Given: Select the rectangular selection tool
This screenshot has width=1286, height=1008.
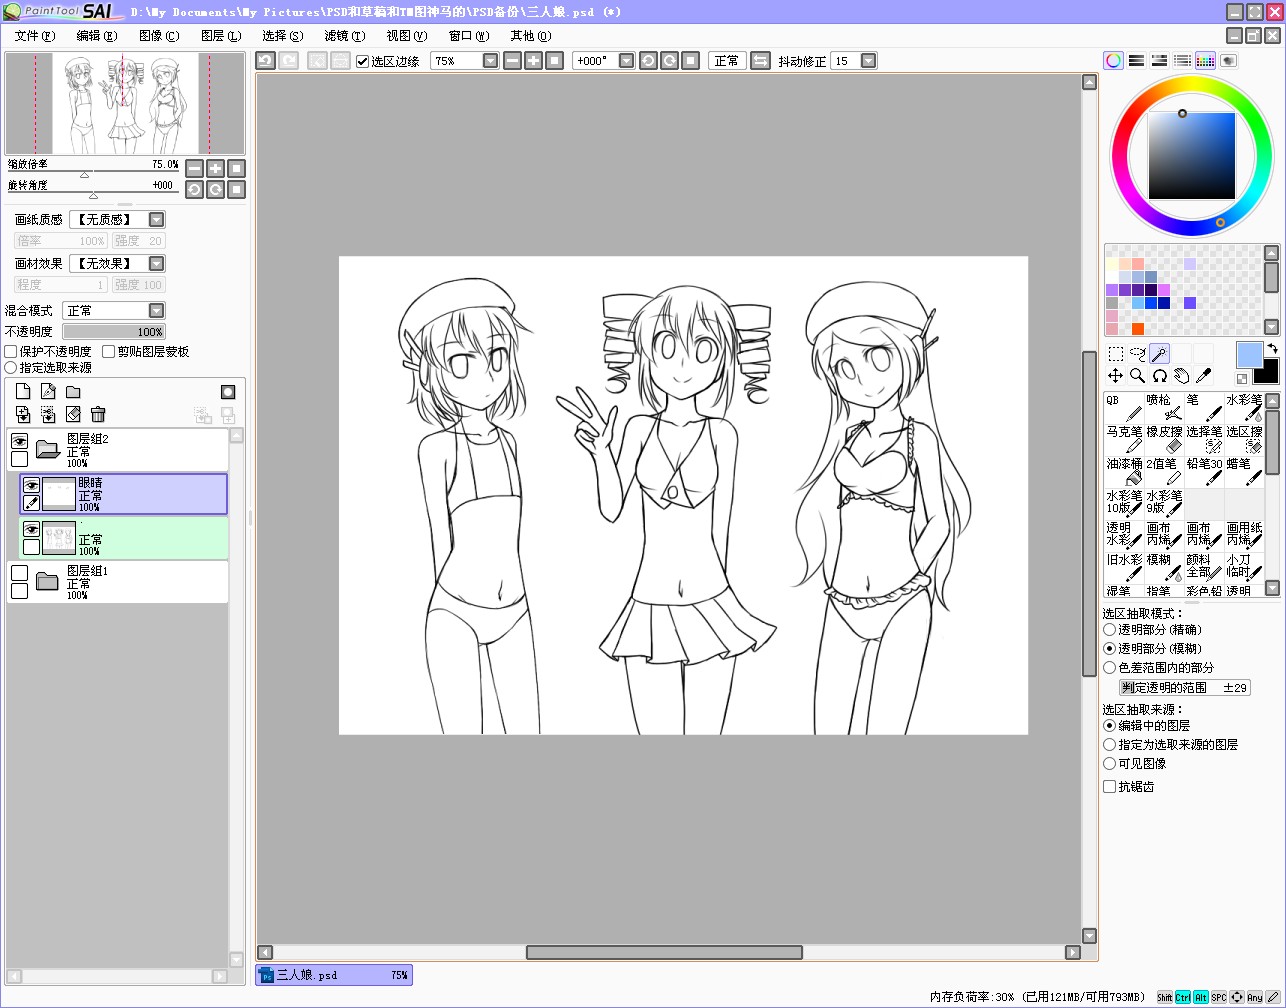Looking at the screenshot, I should pos(1115,353).
